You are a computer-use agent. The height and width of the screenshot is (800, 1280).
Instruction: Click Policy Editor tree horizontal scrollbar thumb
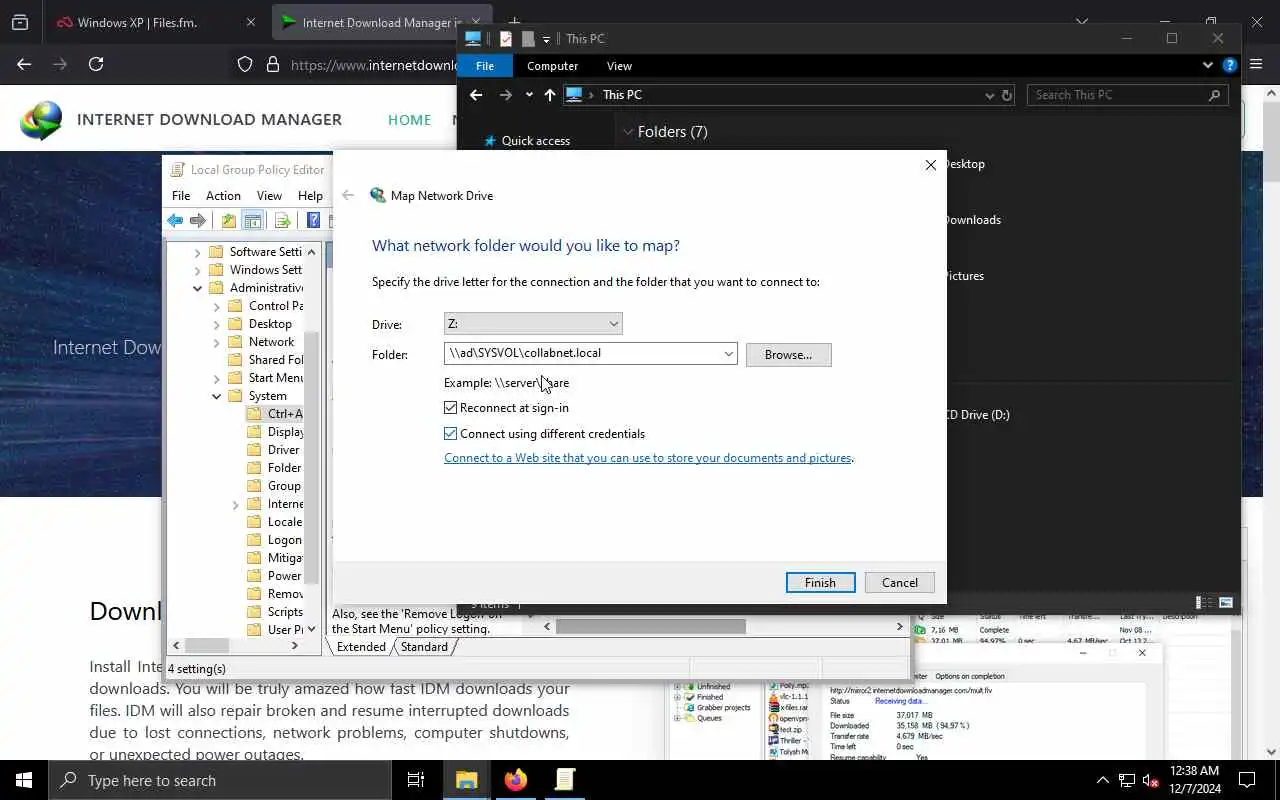coord(207,646)
